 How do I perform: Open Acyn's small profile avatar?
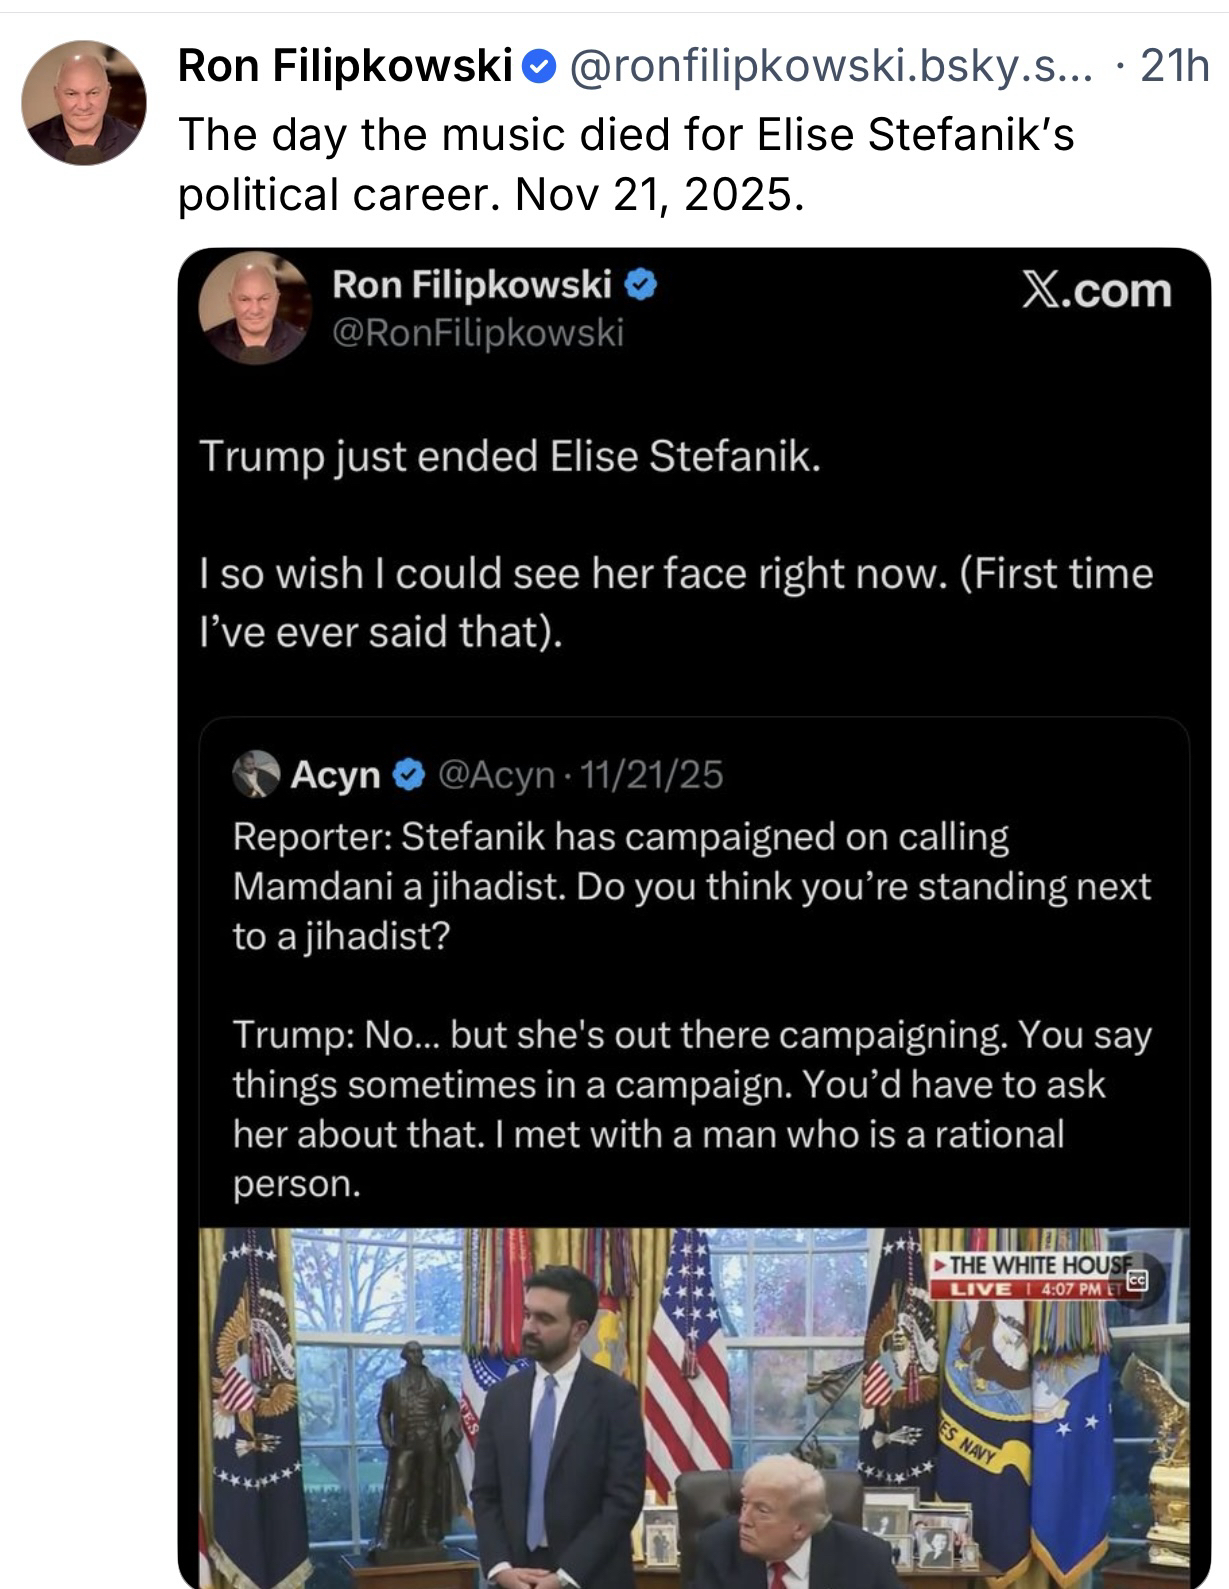pos(256,774)
